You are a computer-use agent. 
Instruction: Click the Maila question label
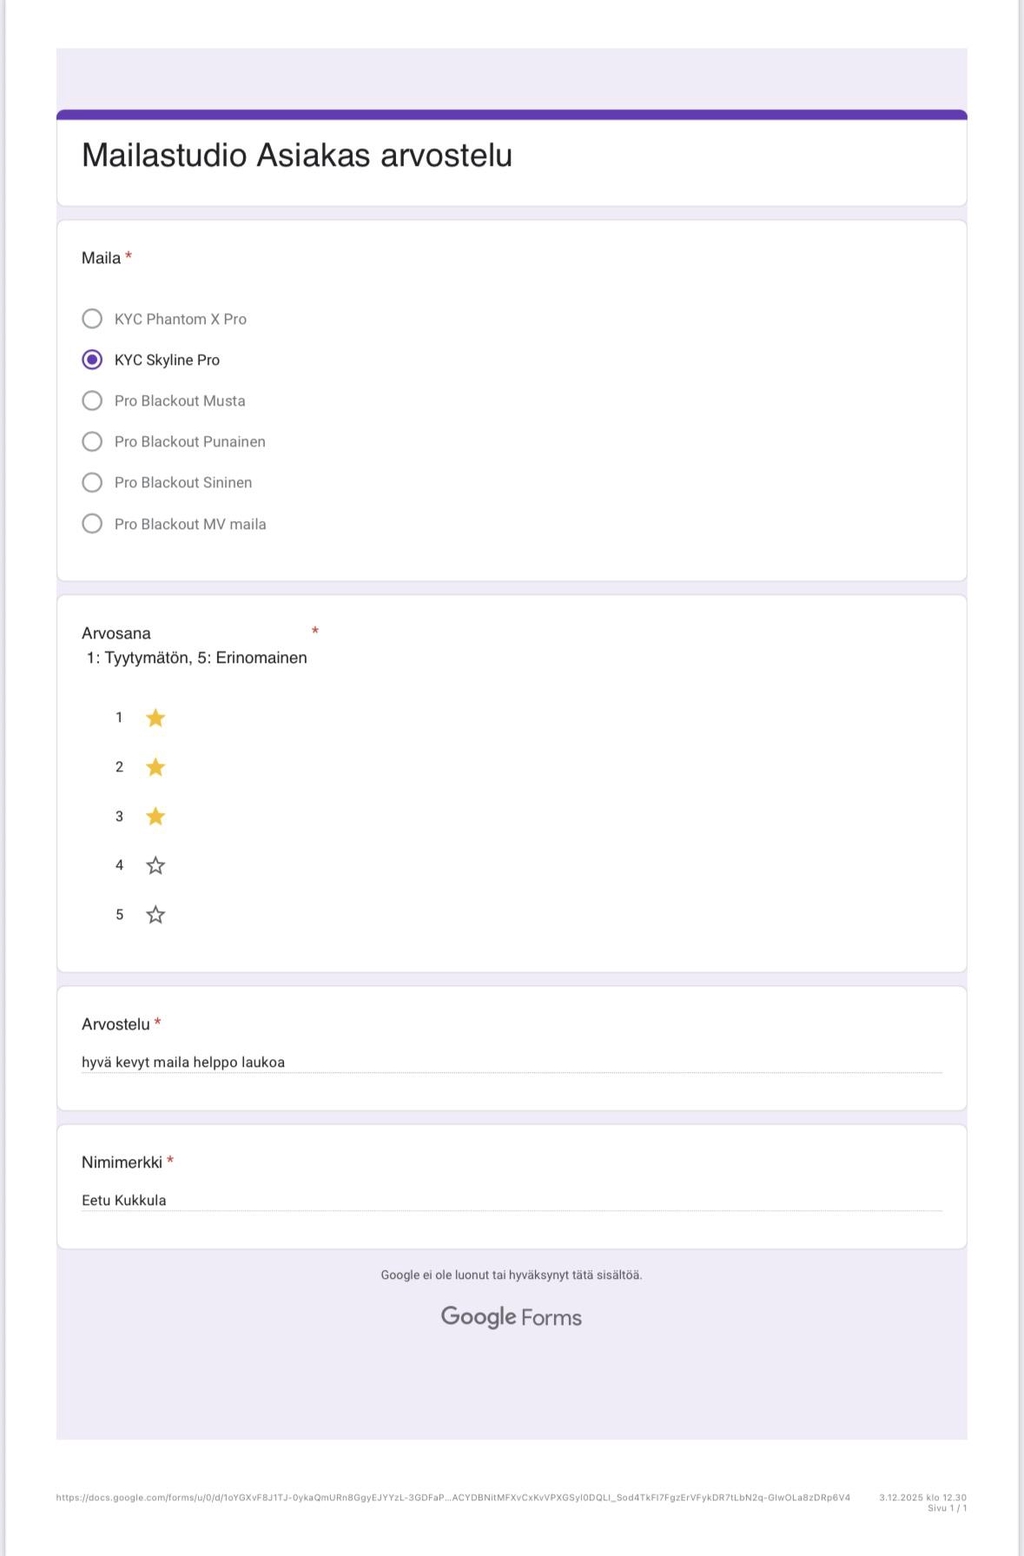click(x=101, y=258)
